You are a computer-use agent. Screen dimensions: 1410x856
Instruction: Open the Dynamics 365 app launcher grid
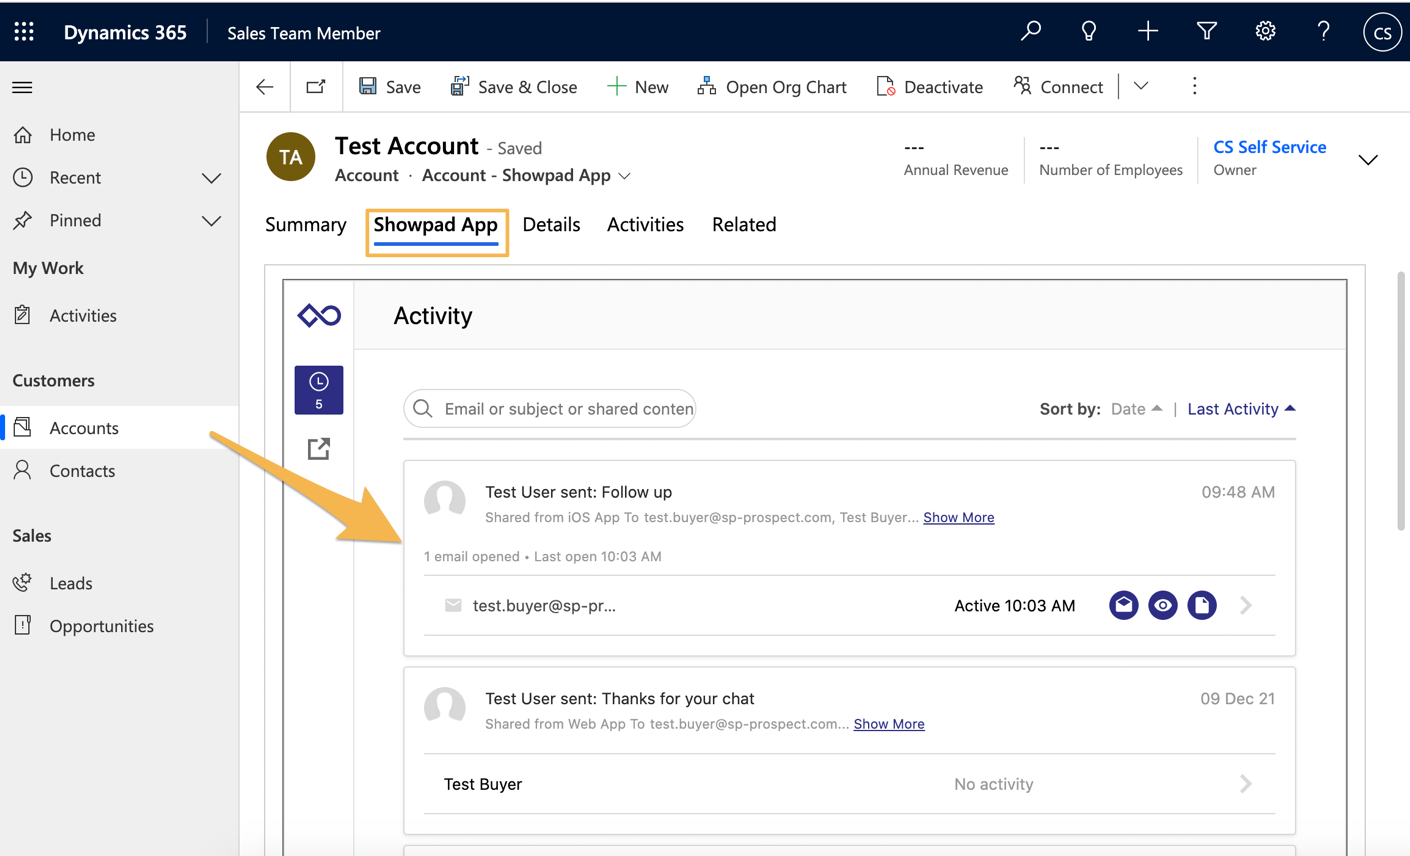[24, 32]
